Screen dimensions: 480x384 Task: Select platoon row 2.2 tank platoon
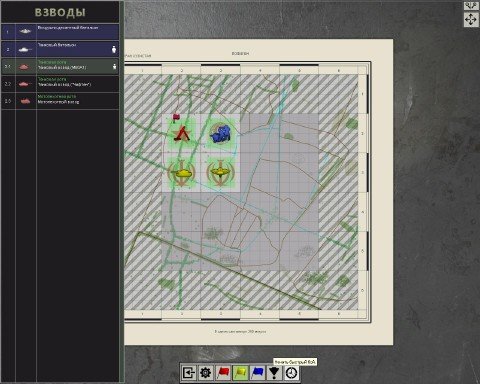(60, 84)
